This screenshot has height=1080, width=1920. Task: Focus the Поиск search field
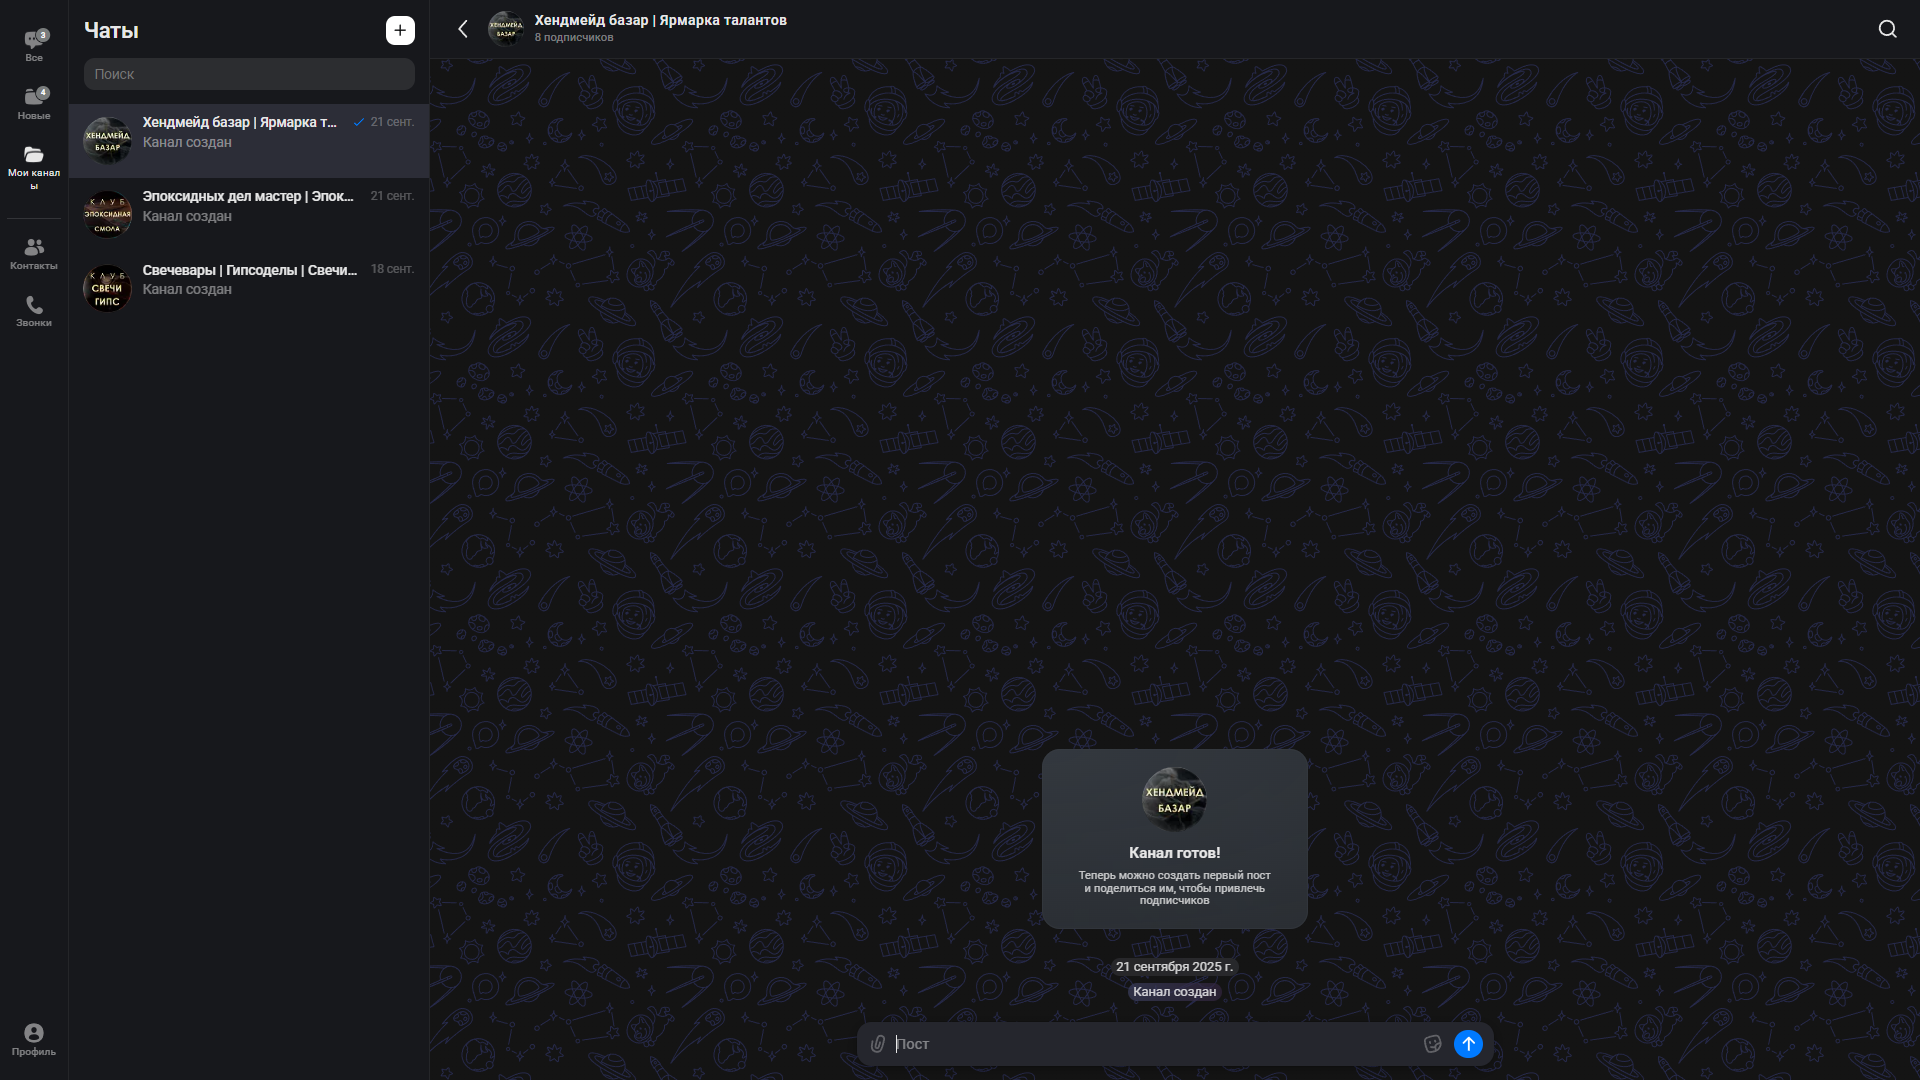coord(249,74)
